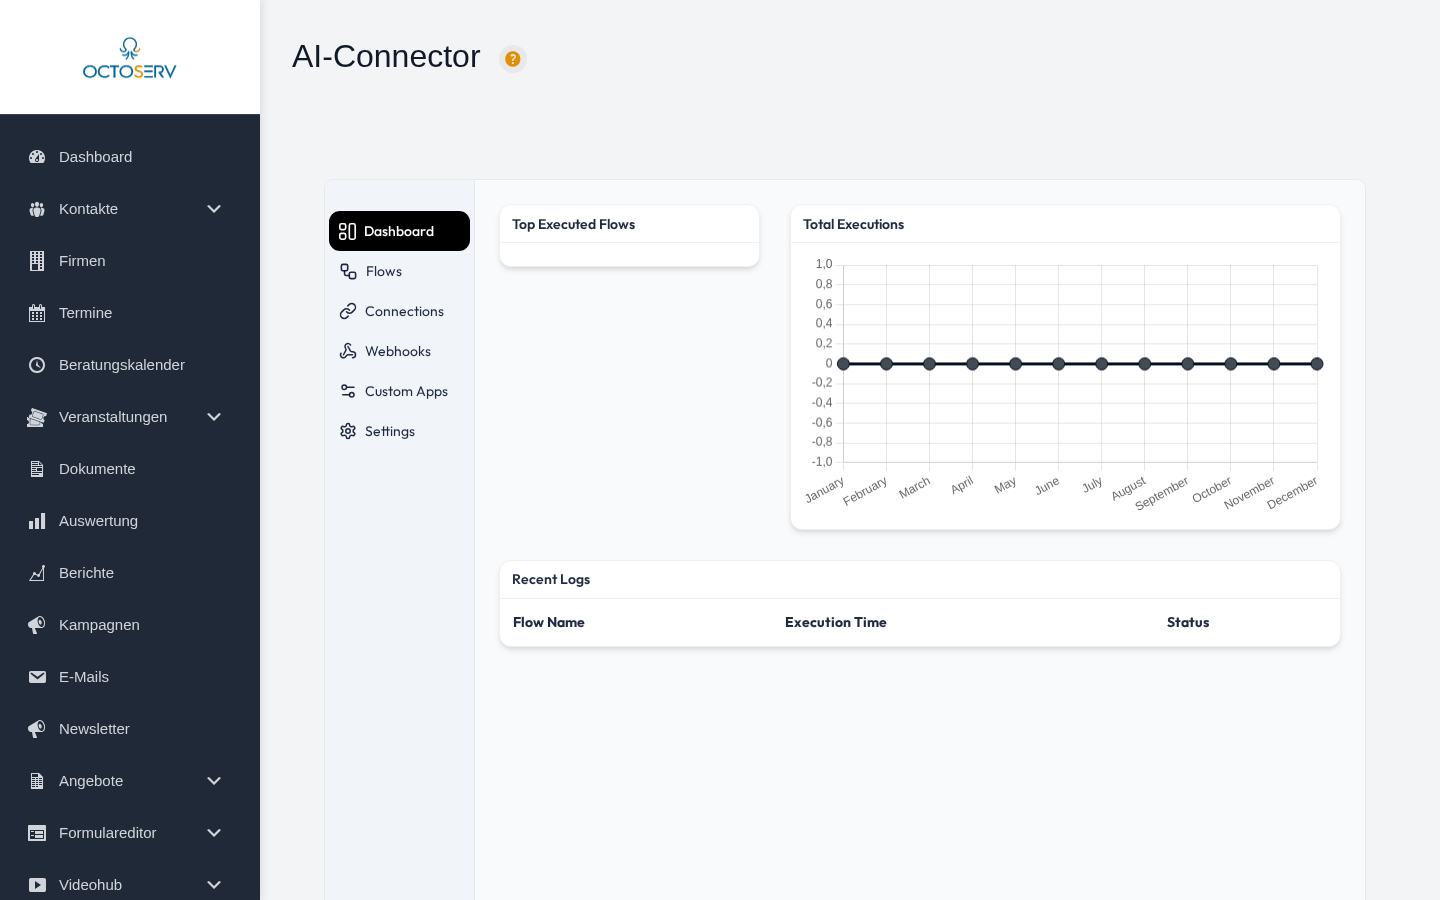The height and width of the screenshot is (900, 1440).
Task: Select the Custom Apps tab
Action: coord(406,391)
